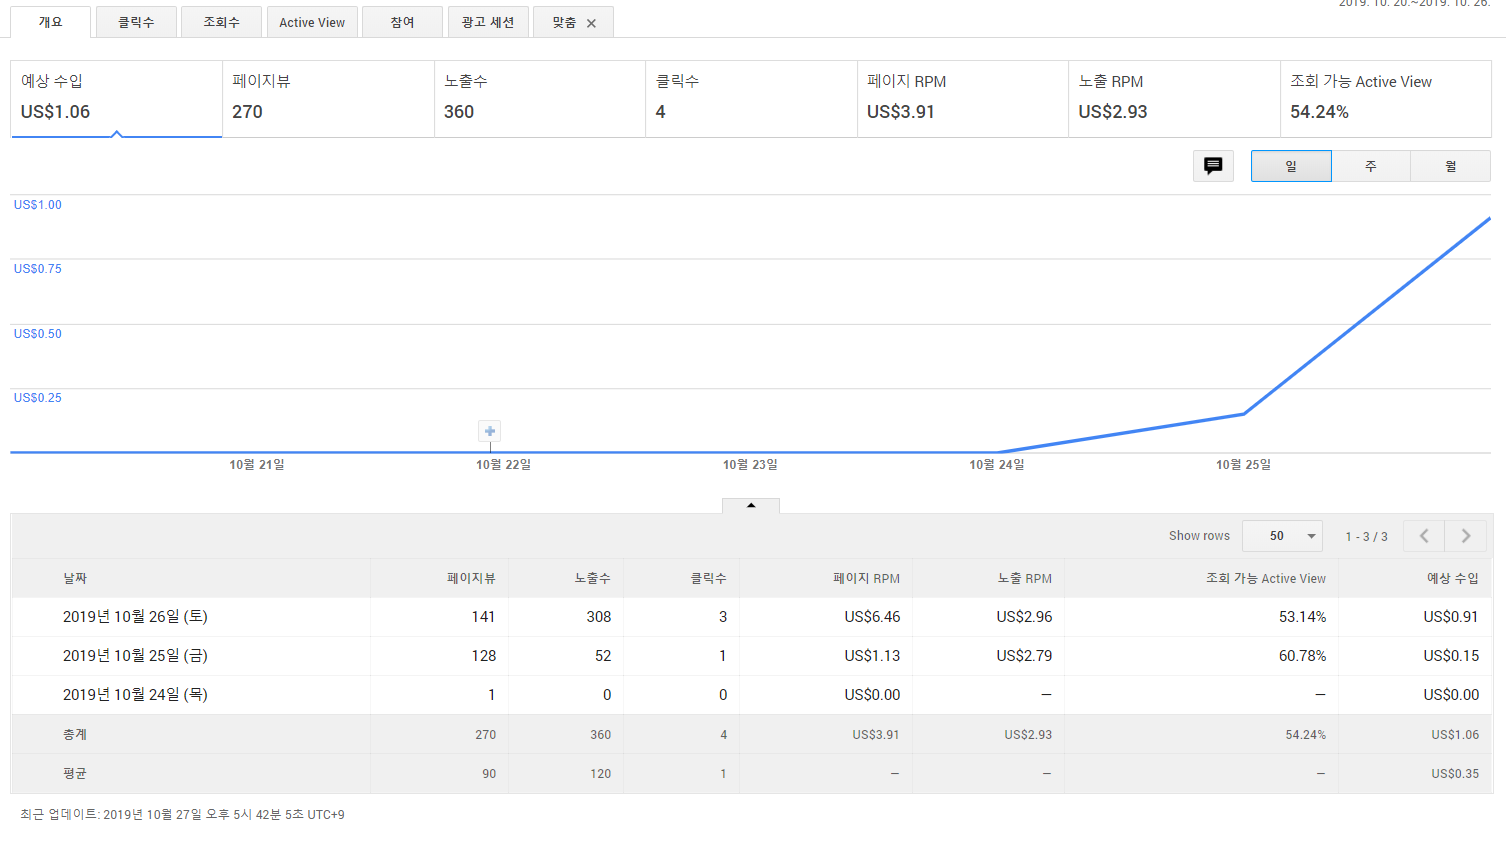Click the row 2019년 10월 25일 (금)

751,656
